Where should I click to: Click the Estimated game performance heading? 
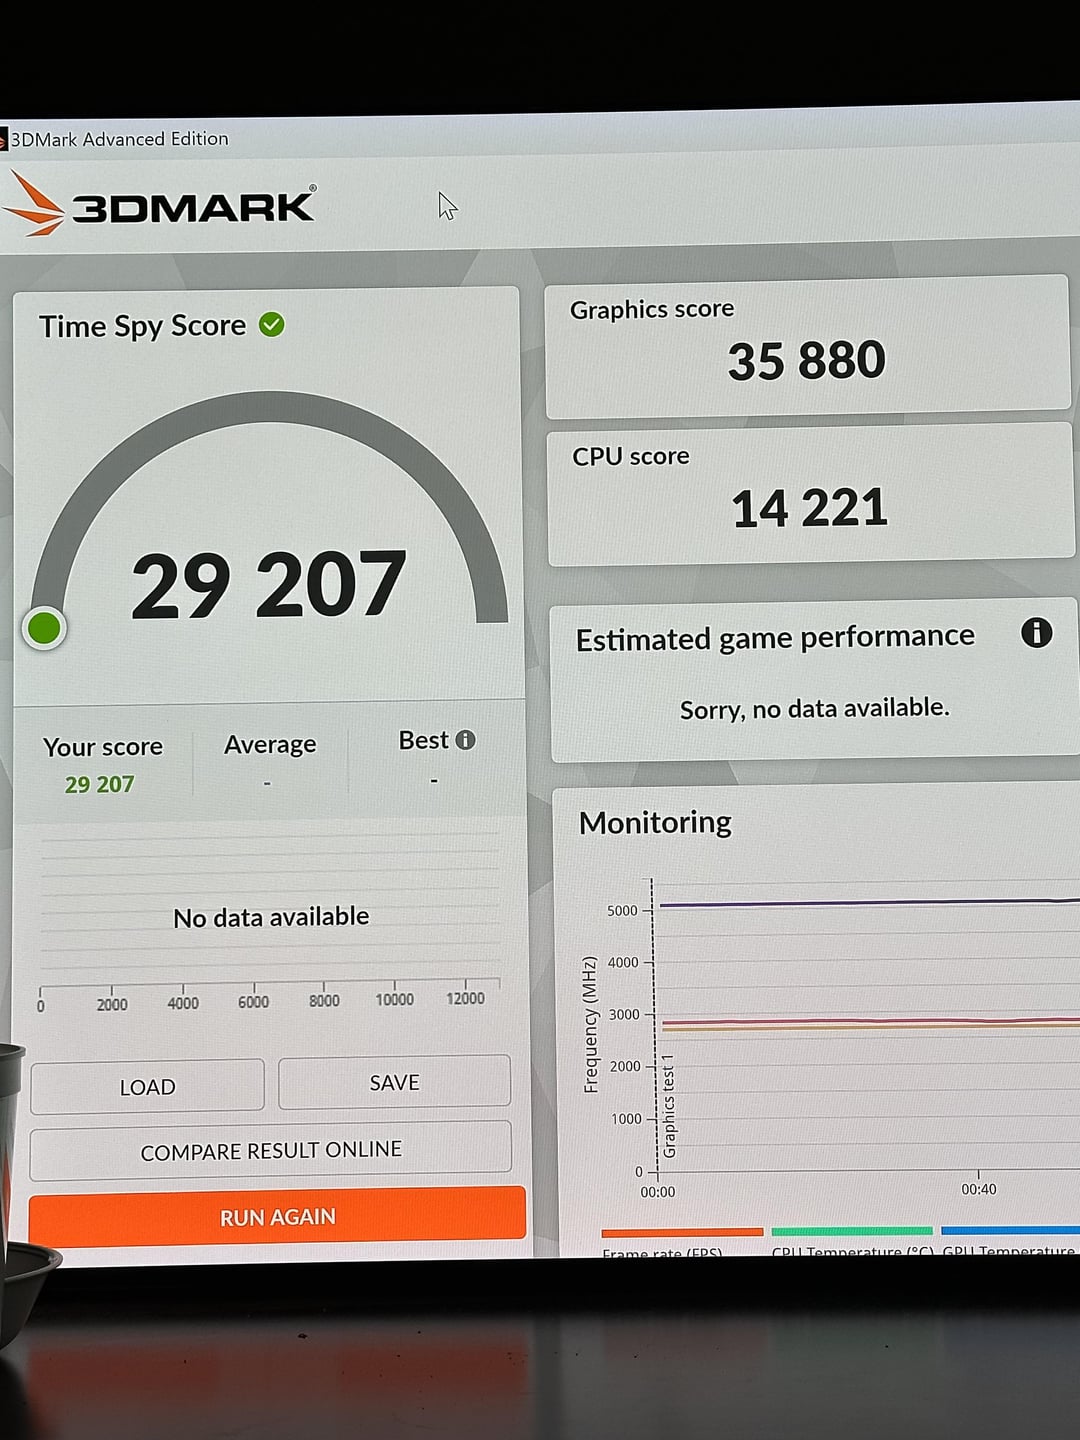775,637
